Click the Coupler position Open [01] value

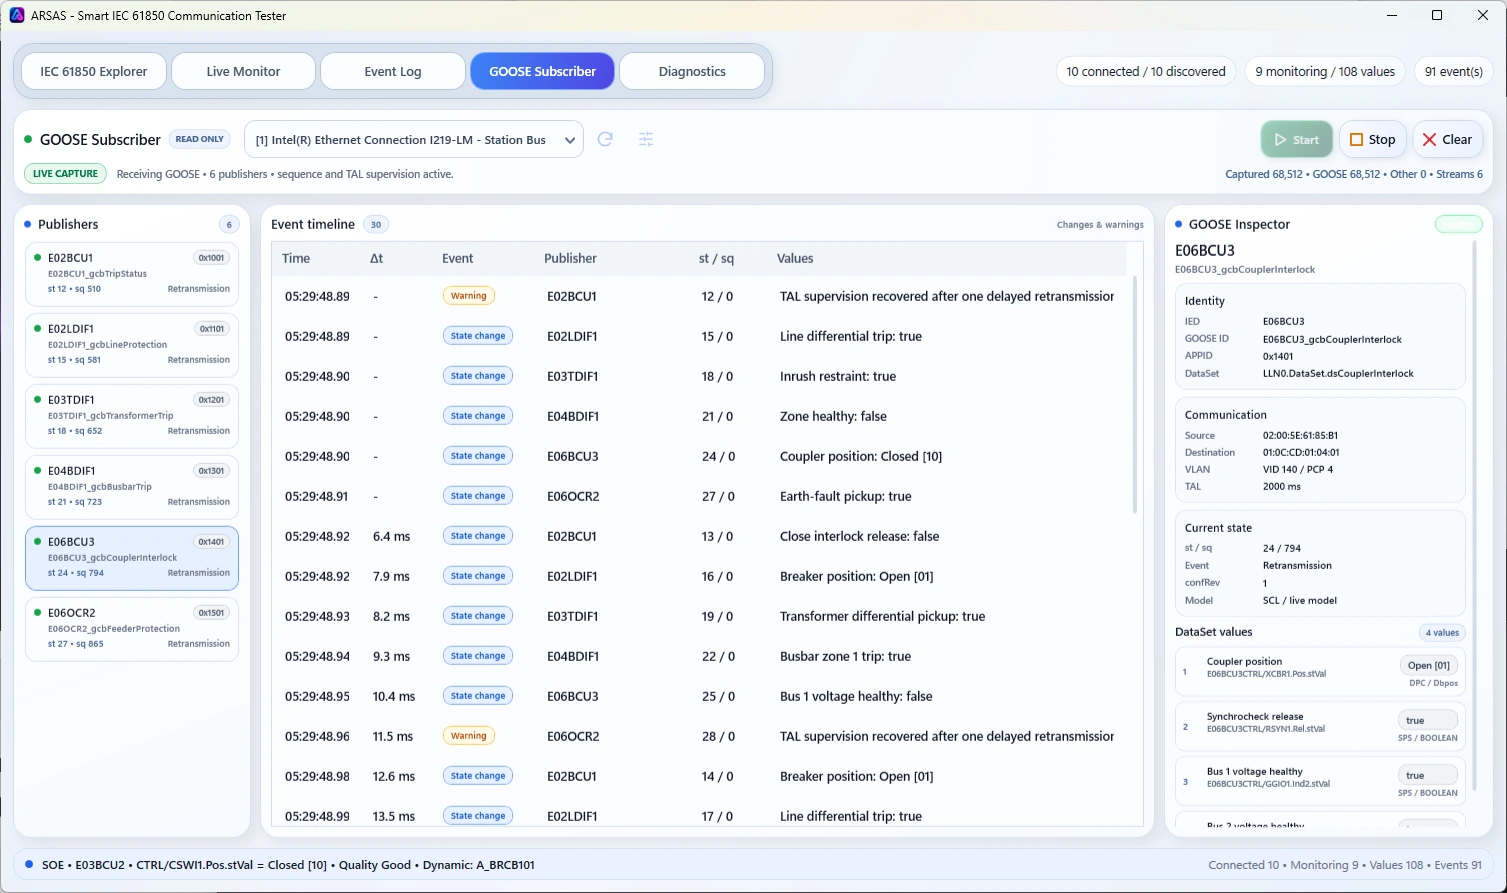point(1428,665)
